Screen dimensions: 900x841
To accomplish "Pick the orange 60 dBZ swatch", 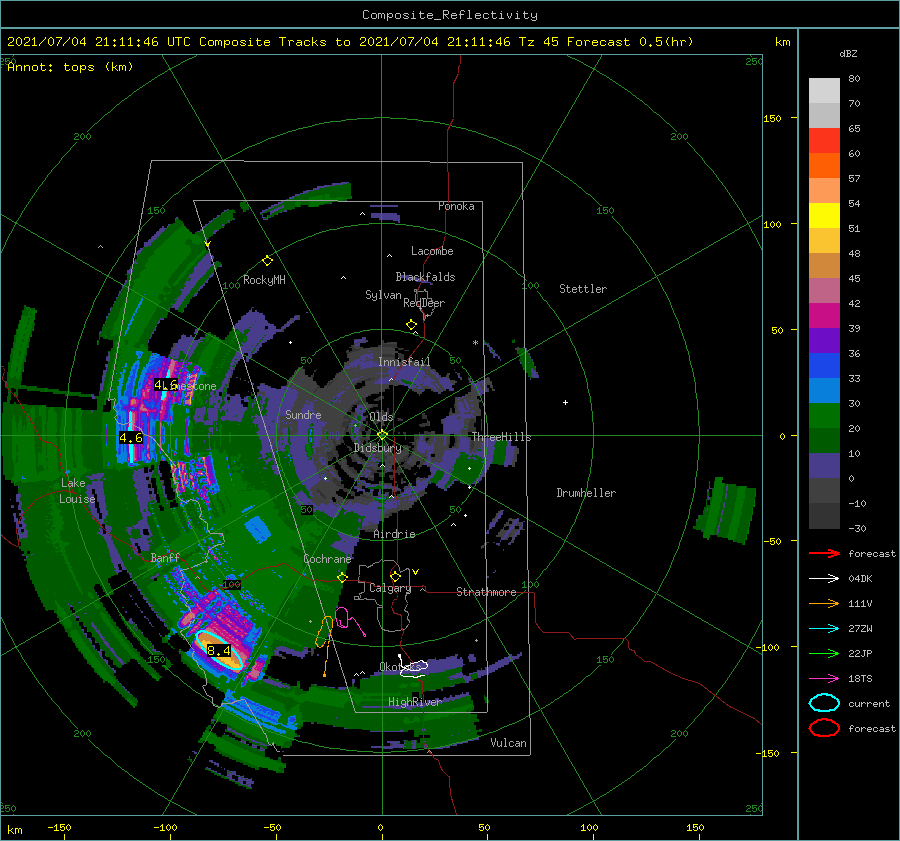I will 824,165.
